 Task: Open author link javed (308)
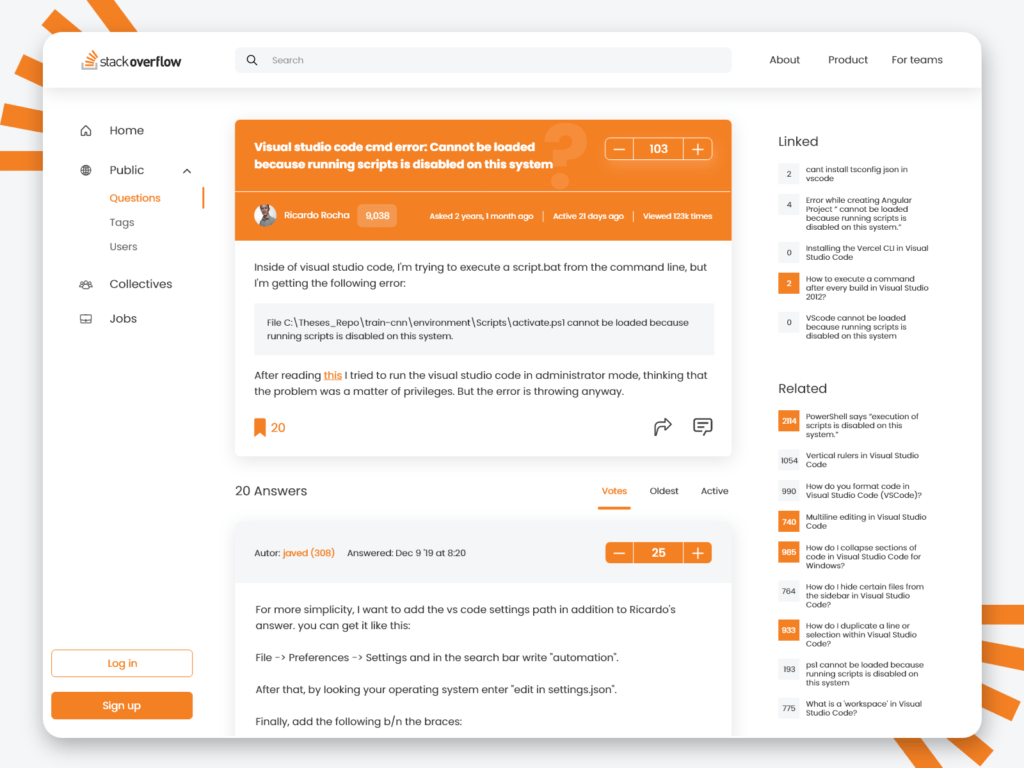point(308,553)
